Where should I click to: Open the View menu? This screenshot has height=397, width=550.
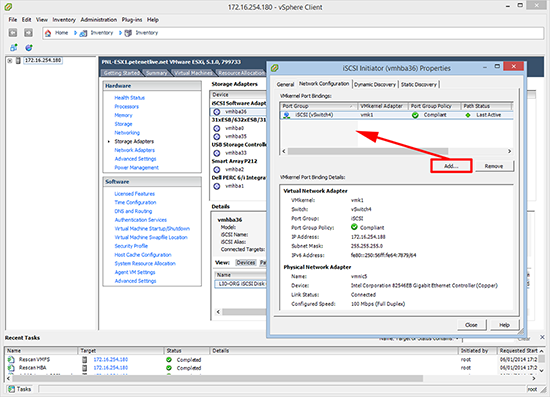point(42,20)
